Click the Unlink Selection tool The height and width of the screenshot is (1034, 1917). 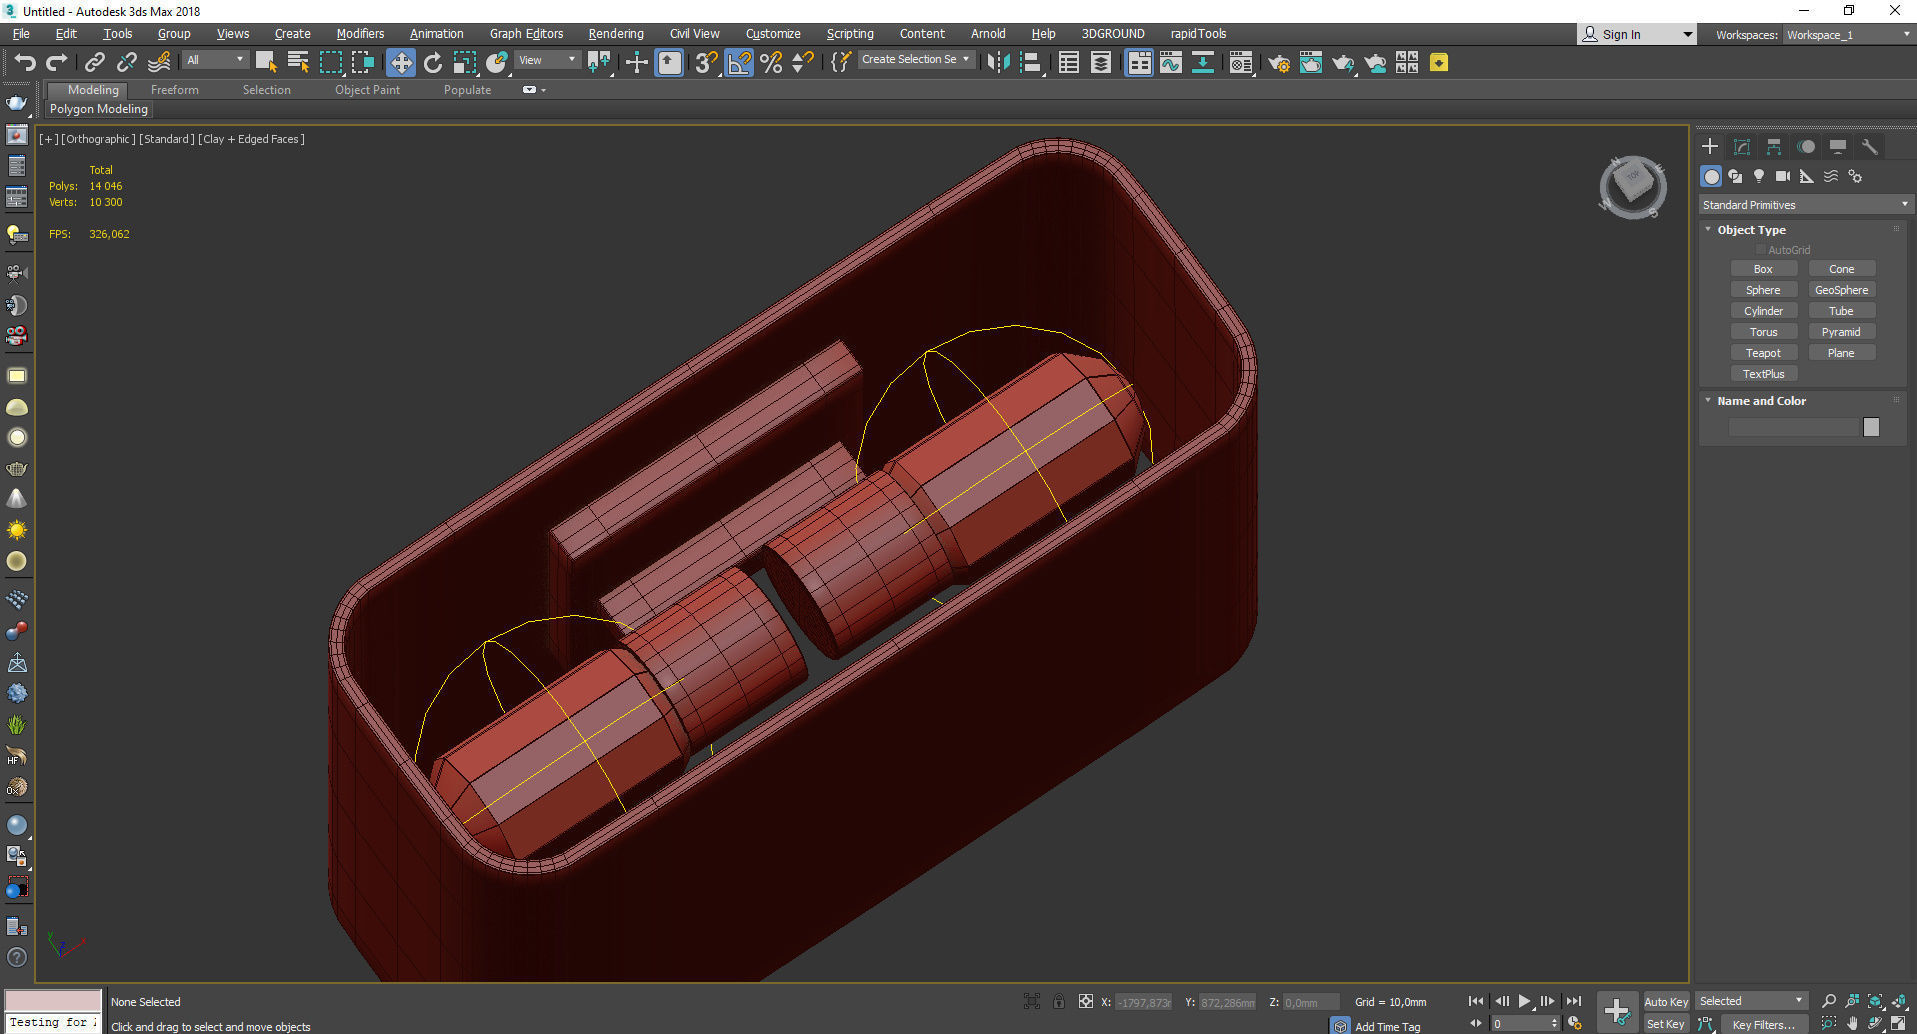click(x=127, y=63)
